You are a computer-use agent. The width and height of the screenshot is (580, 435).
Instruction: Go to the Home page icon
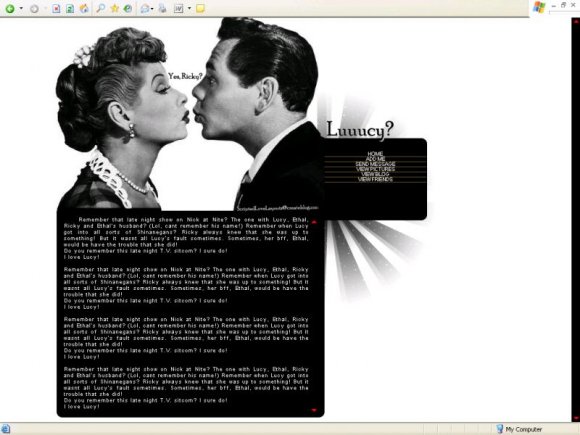(84, 8)
